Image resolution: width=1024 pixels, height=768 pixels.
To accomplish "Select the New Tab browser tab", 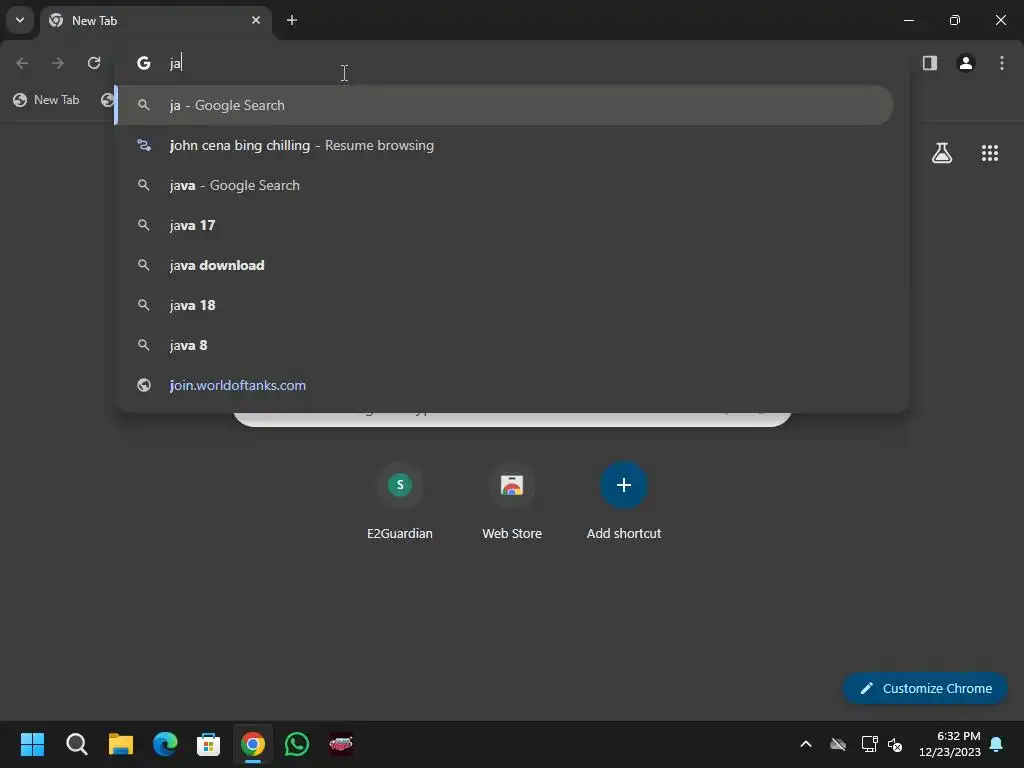I will (157, 21).
